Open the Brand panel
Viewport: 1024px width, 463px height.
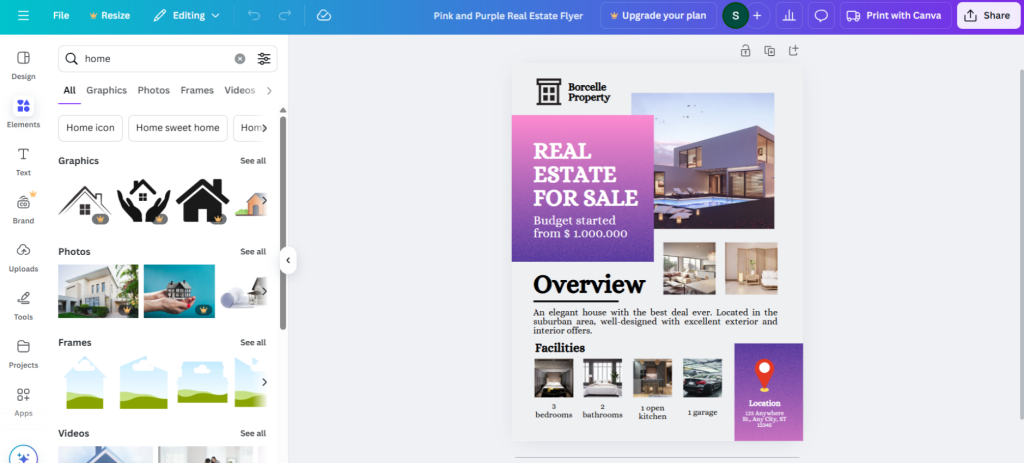pos(24,209)
